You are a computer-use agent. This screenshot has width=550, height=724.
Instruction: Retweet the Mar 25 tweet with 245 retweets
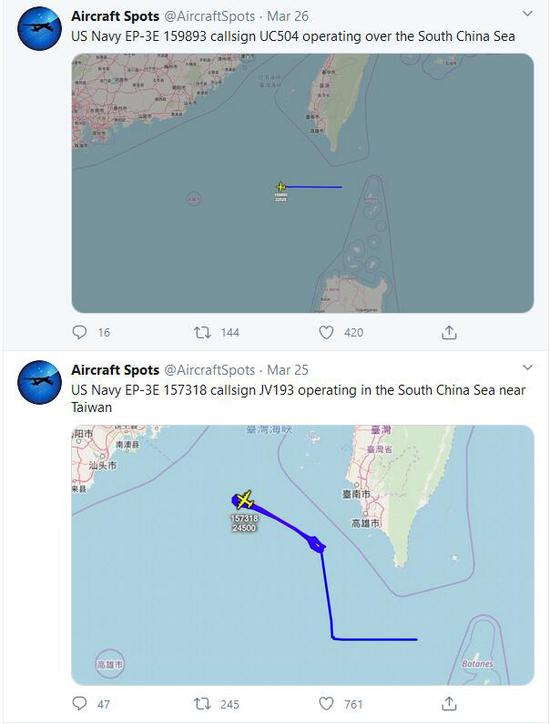pos(202,704)
